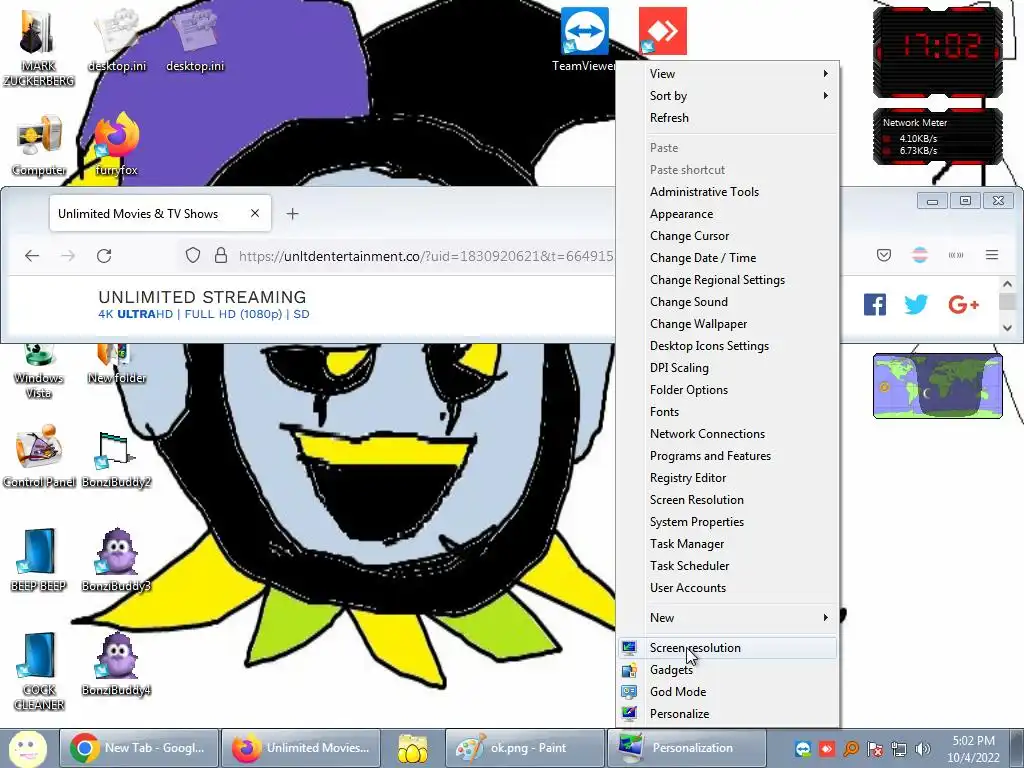Choose Appearance in the context menu

coord(728,214)
